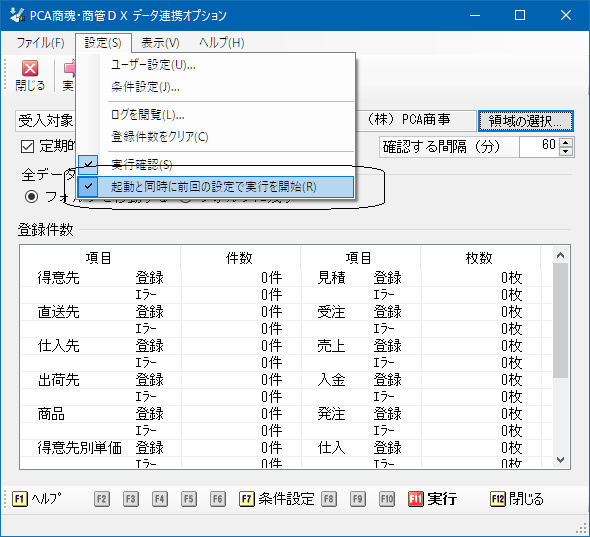Choose ユーザー設定(U)... from the menu

(x=215, y=65)
